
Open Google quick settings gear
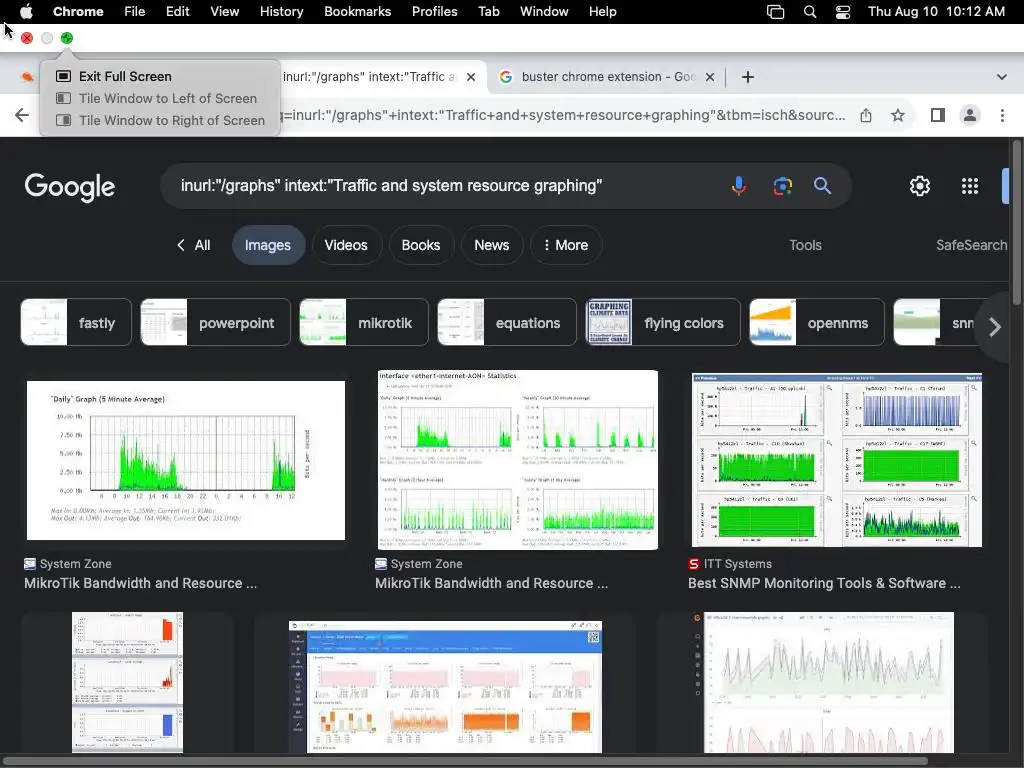pos(920,186)
